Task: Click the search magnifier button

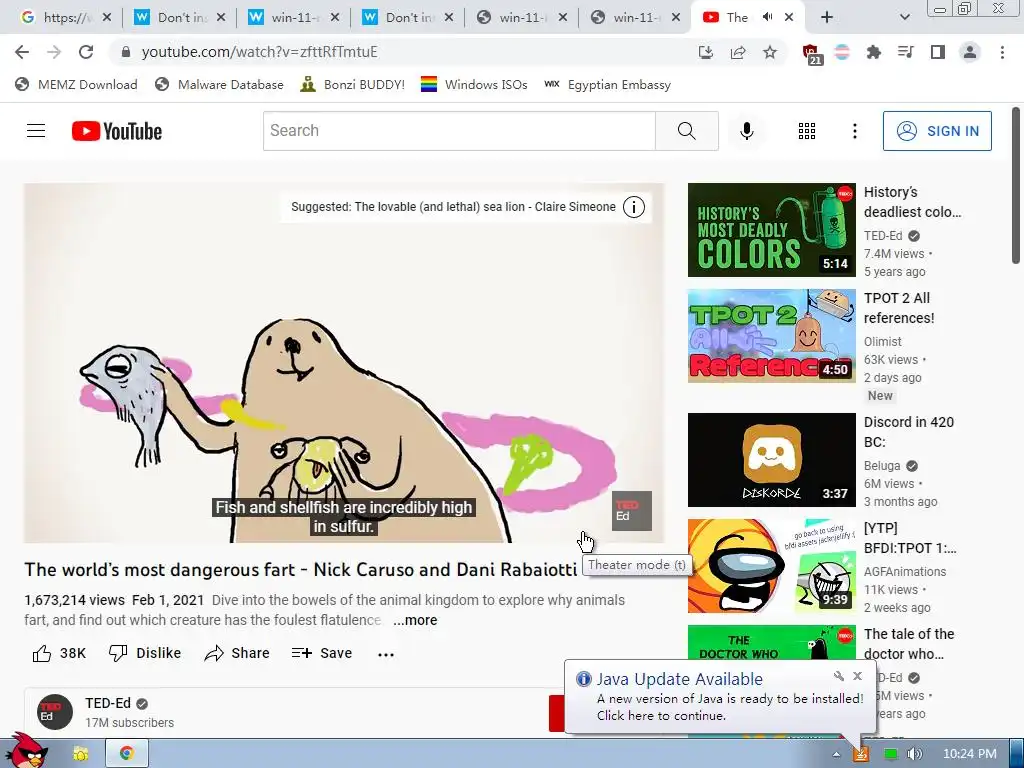Action: click(686, 131)
